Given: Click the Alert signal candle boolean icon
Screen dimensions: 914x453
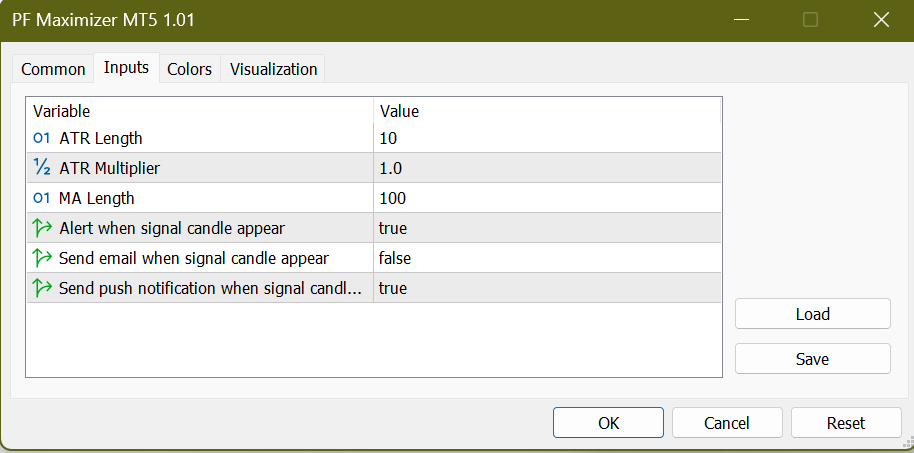Looking at the screenshot, I should pos(42,228).
